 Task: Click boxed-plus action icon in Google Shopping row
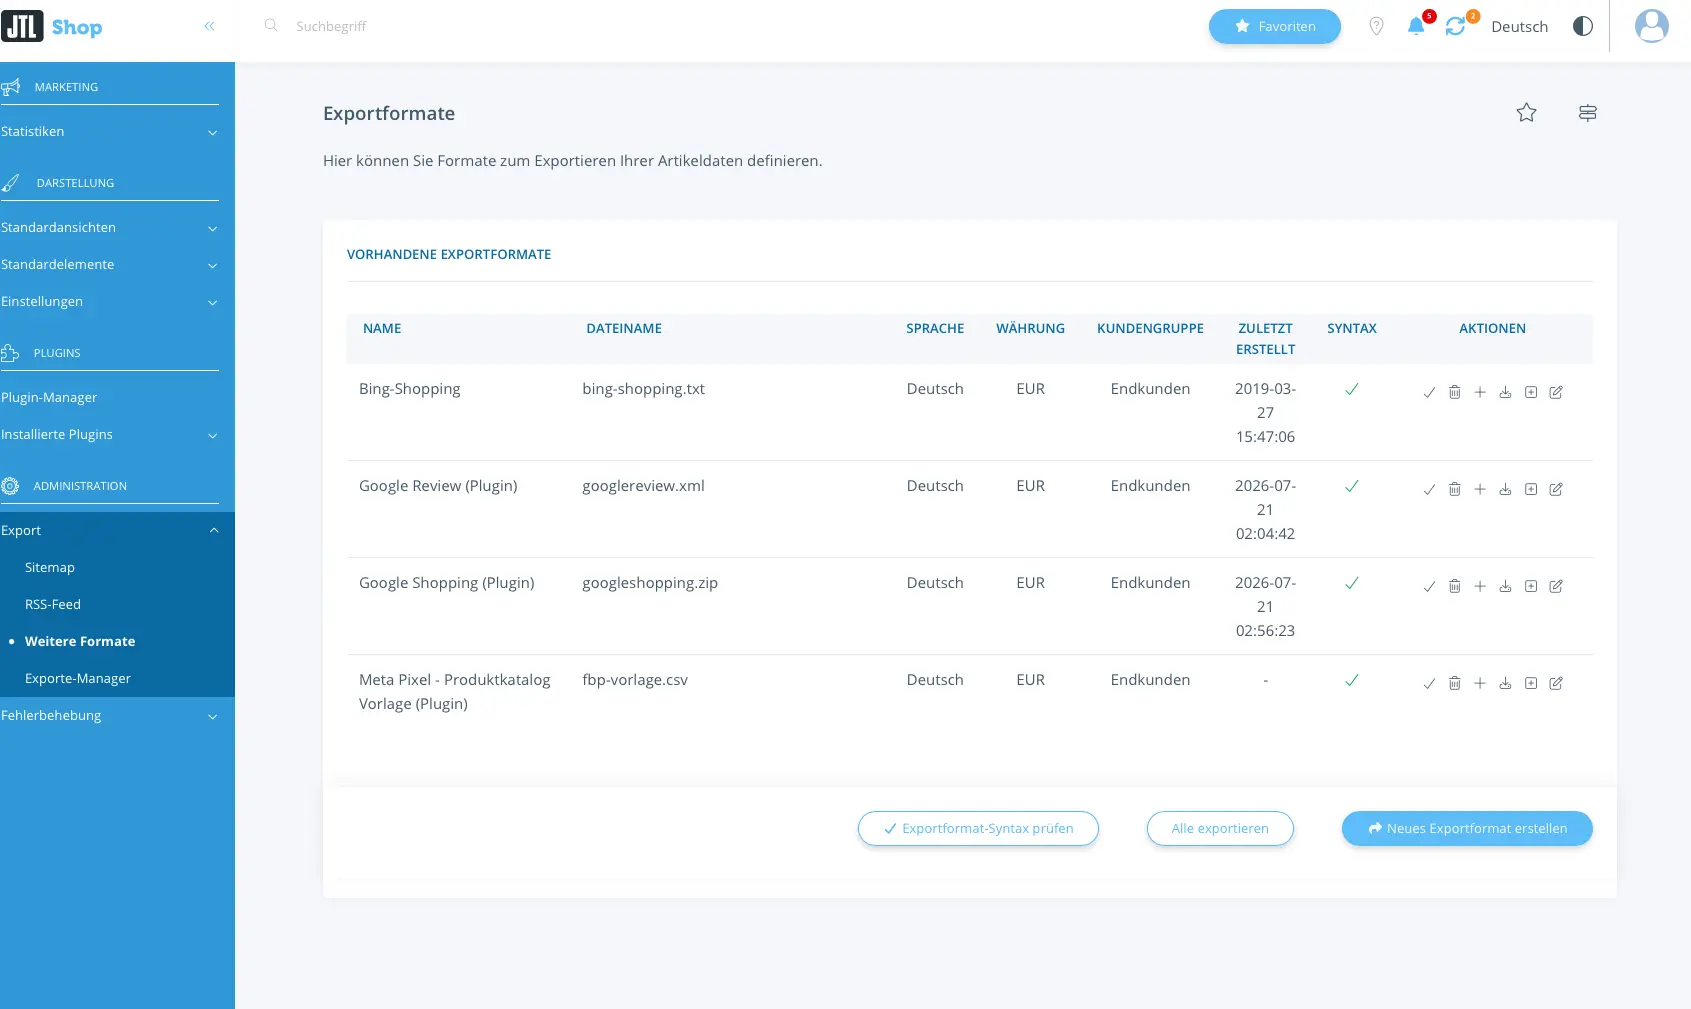tap(1531, 586)
